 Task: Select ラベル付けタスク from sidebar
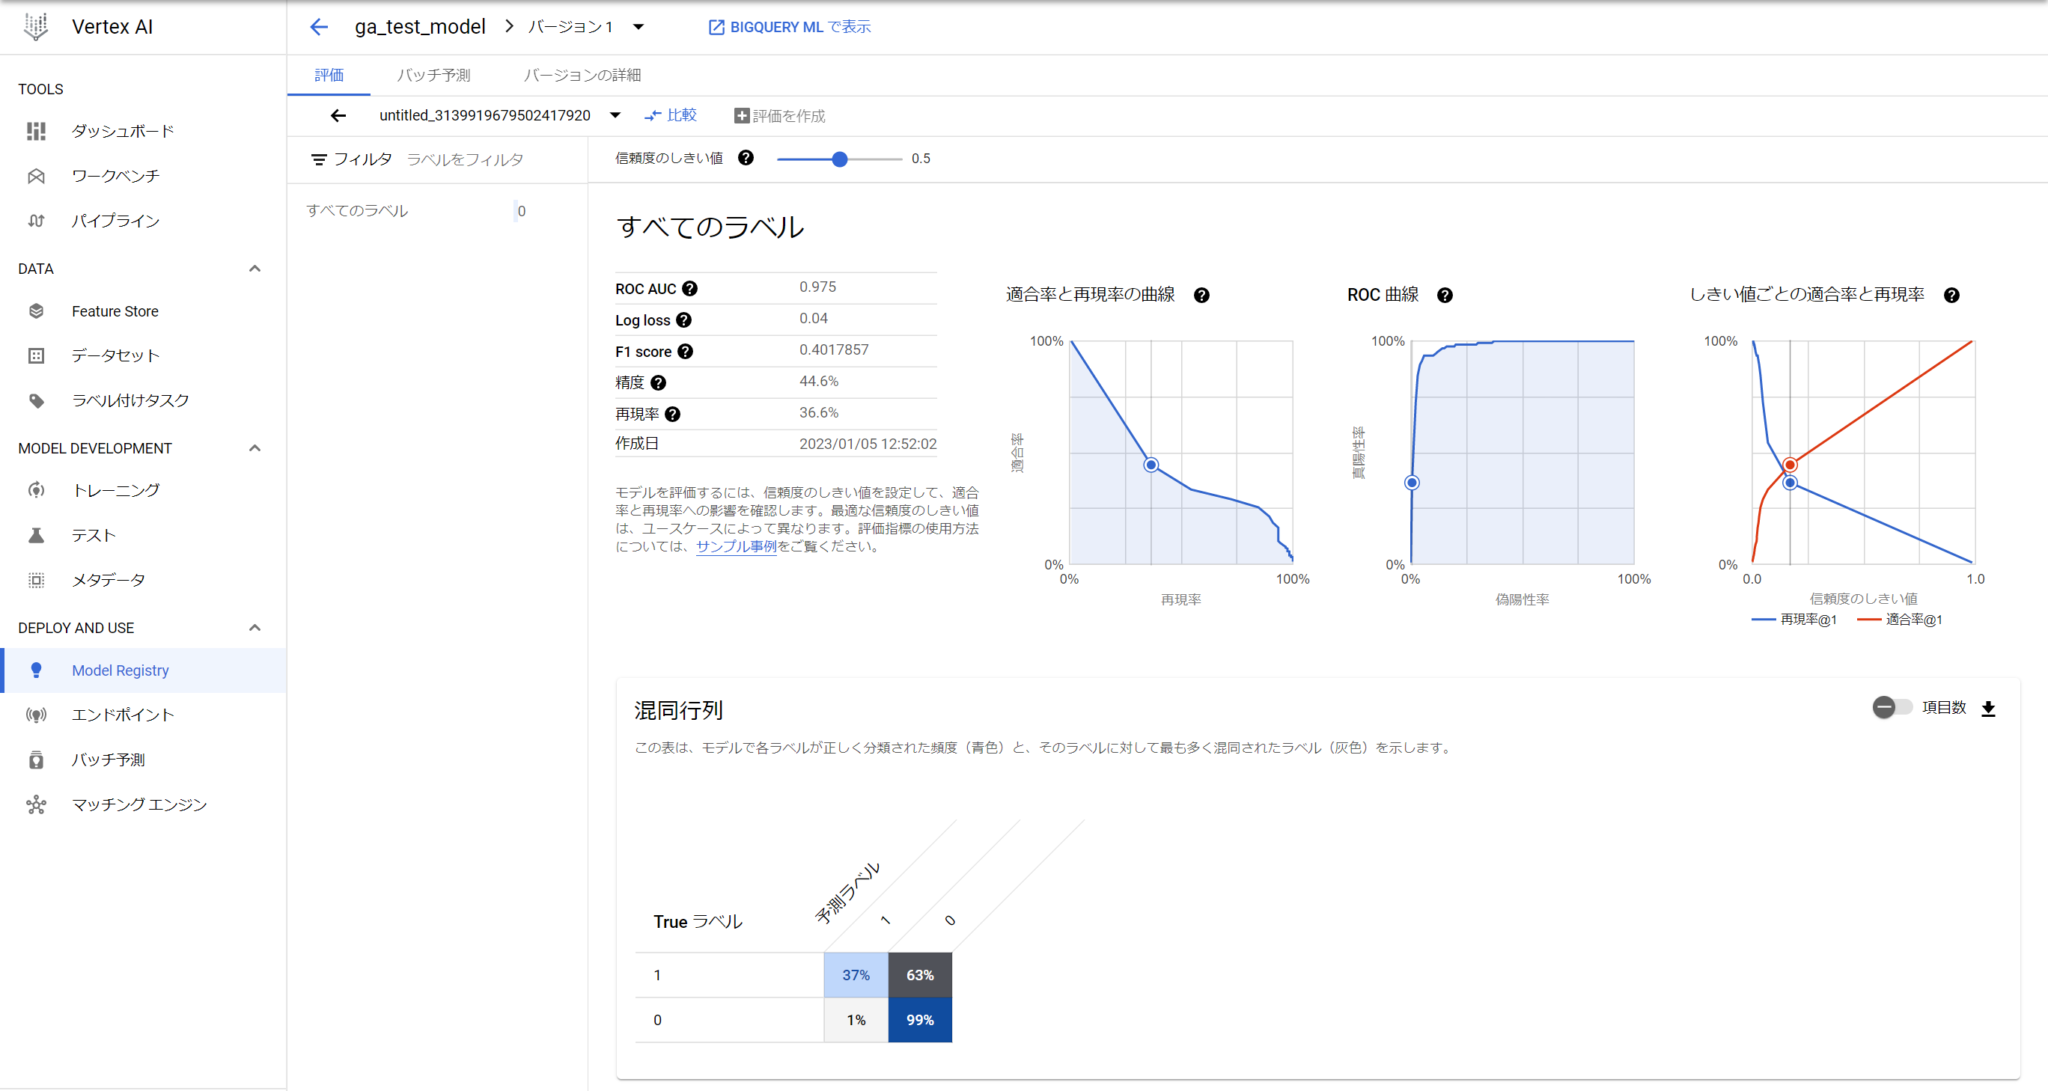click(x=129, y=399)
